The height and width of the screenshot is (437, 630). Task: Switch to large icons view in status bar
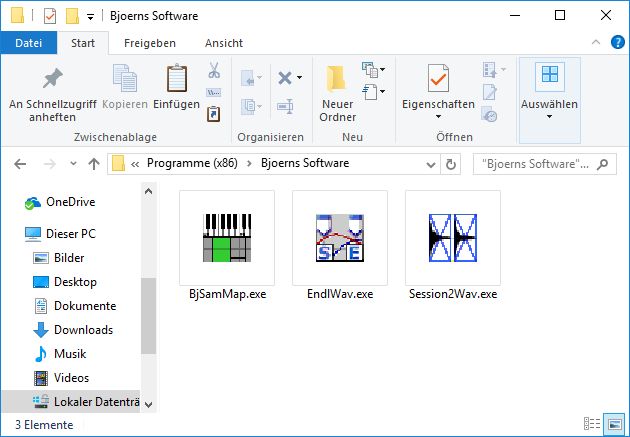click(x=614, y=424)
